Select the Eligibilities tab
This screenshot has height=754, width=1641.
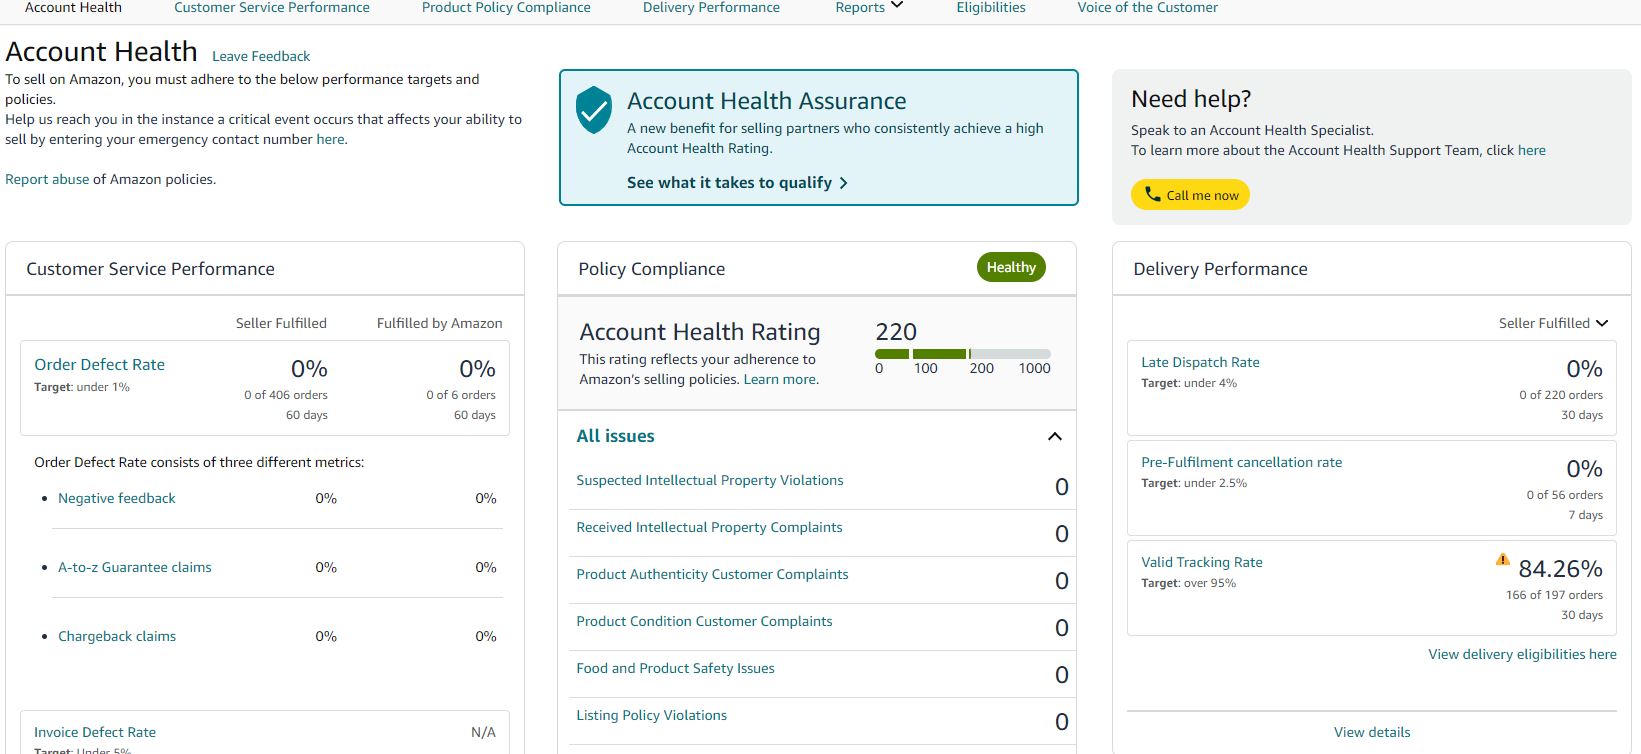click(991, 7)
